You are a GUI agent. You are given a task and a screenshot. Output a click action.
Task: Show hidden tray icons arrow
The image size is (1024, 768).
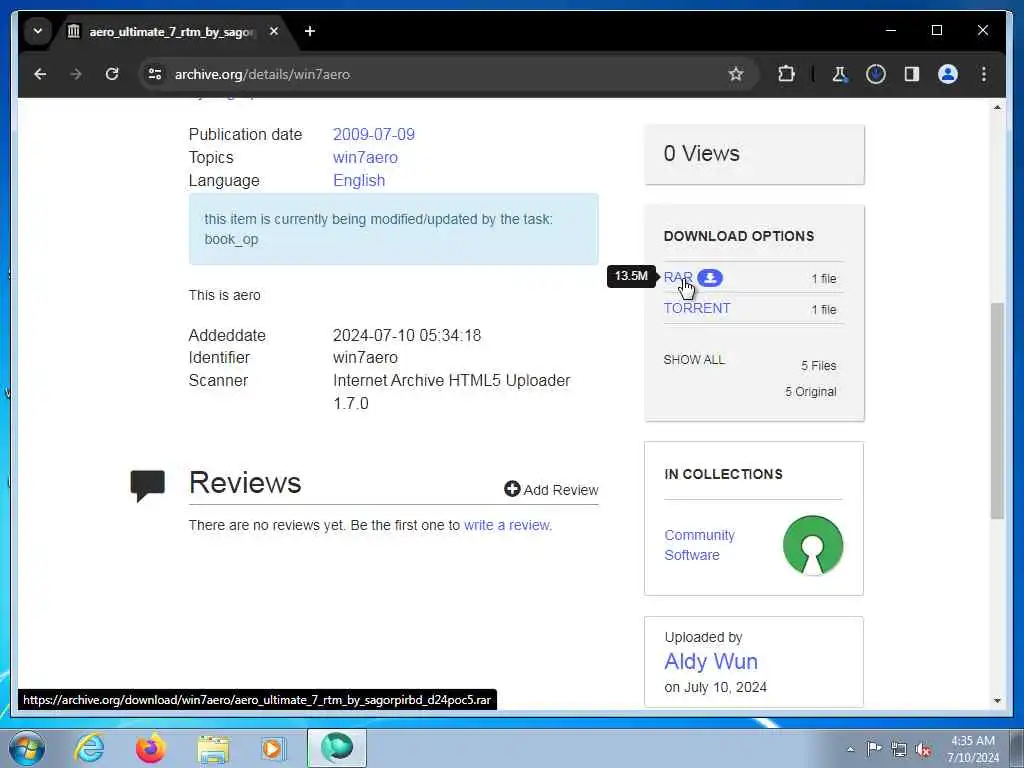(x=850, y=749)
